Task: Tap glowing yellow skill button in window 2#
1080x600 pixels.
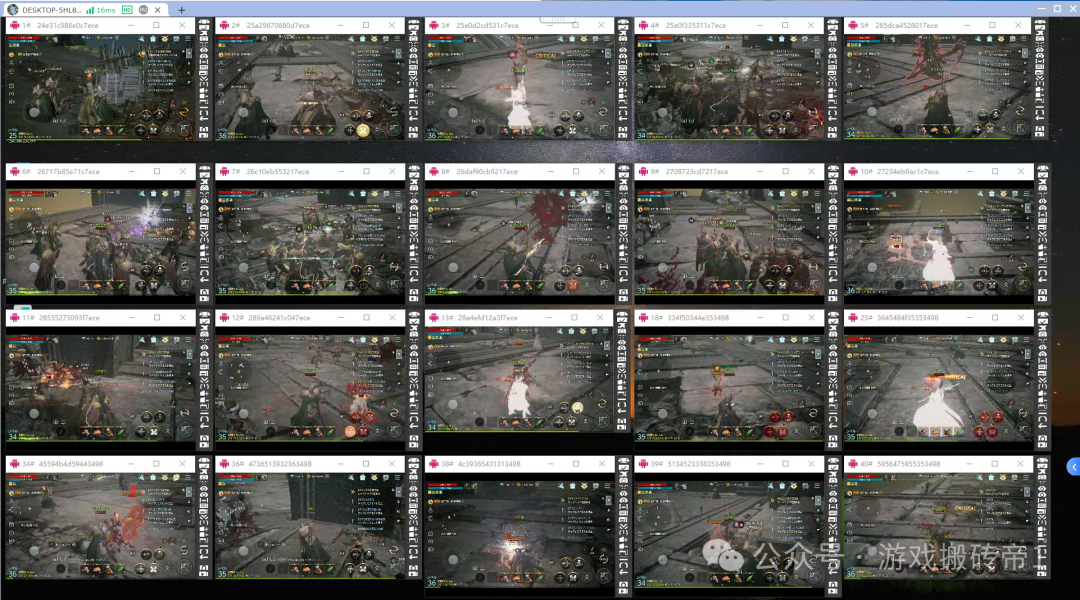Action: click(x=363, y=130)
